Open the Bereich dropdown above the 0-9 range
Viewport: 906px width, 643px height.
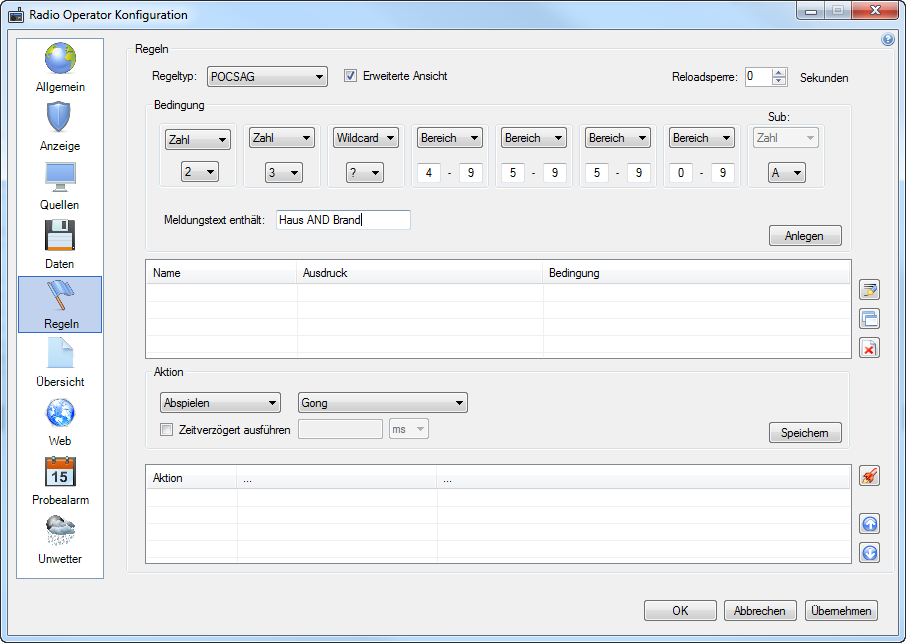[x=701, y=137]
